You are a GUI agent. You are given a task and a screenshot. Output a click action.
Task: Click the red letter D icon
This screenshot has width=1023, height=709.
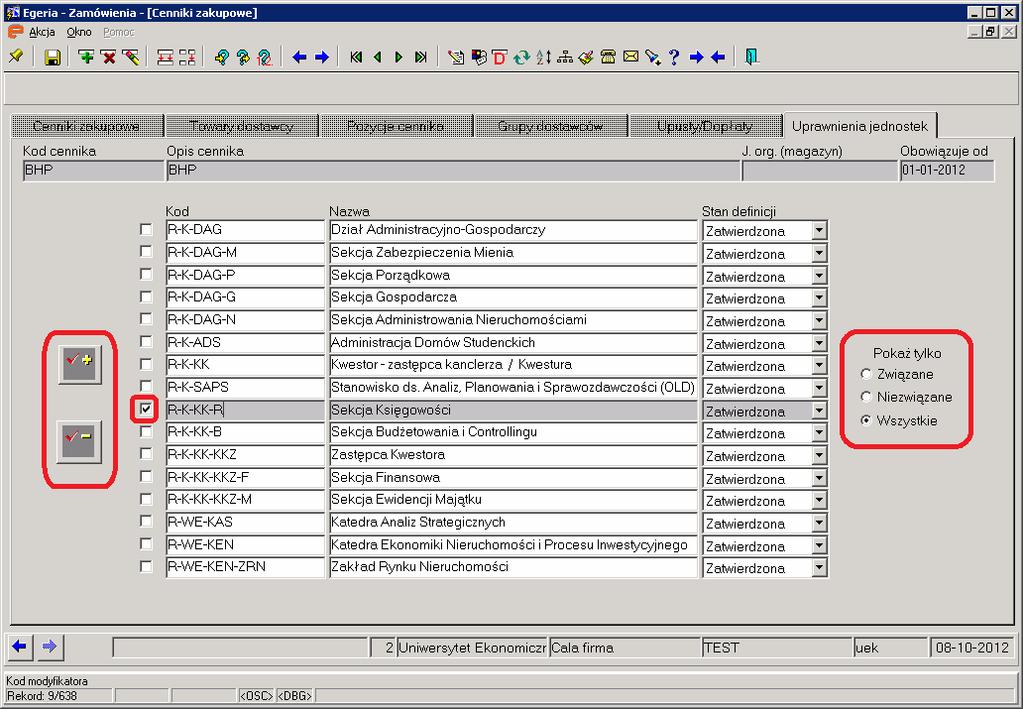500,57
